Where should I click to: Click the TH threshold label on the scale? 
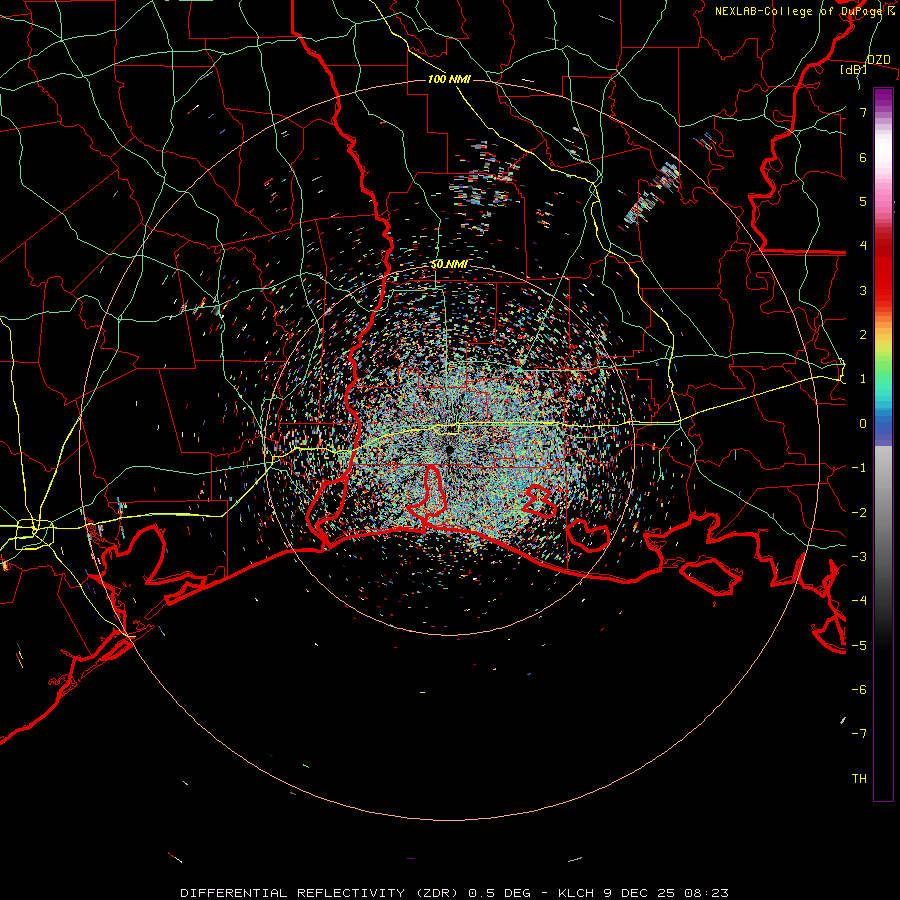click(x=859, y=779)
